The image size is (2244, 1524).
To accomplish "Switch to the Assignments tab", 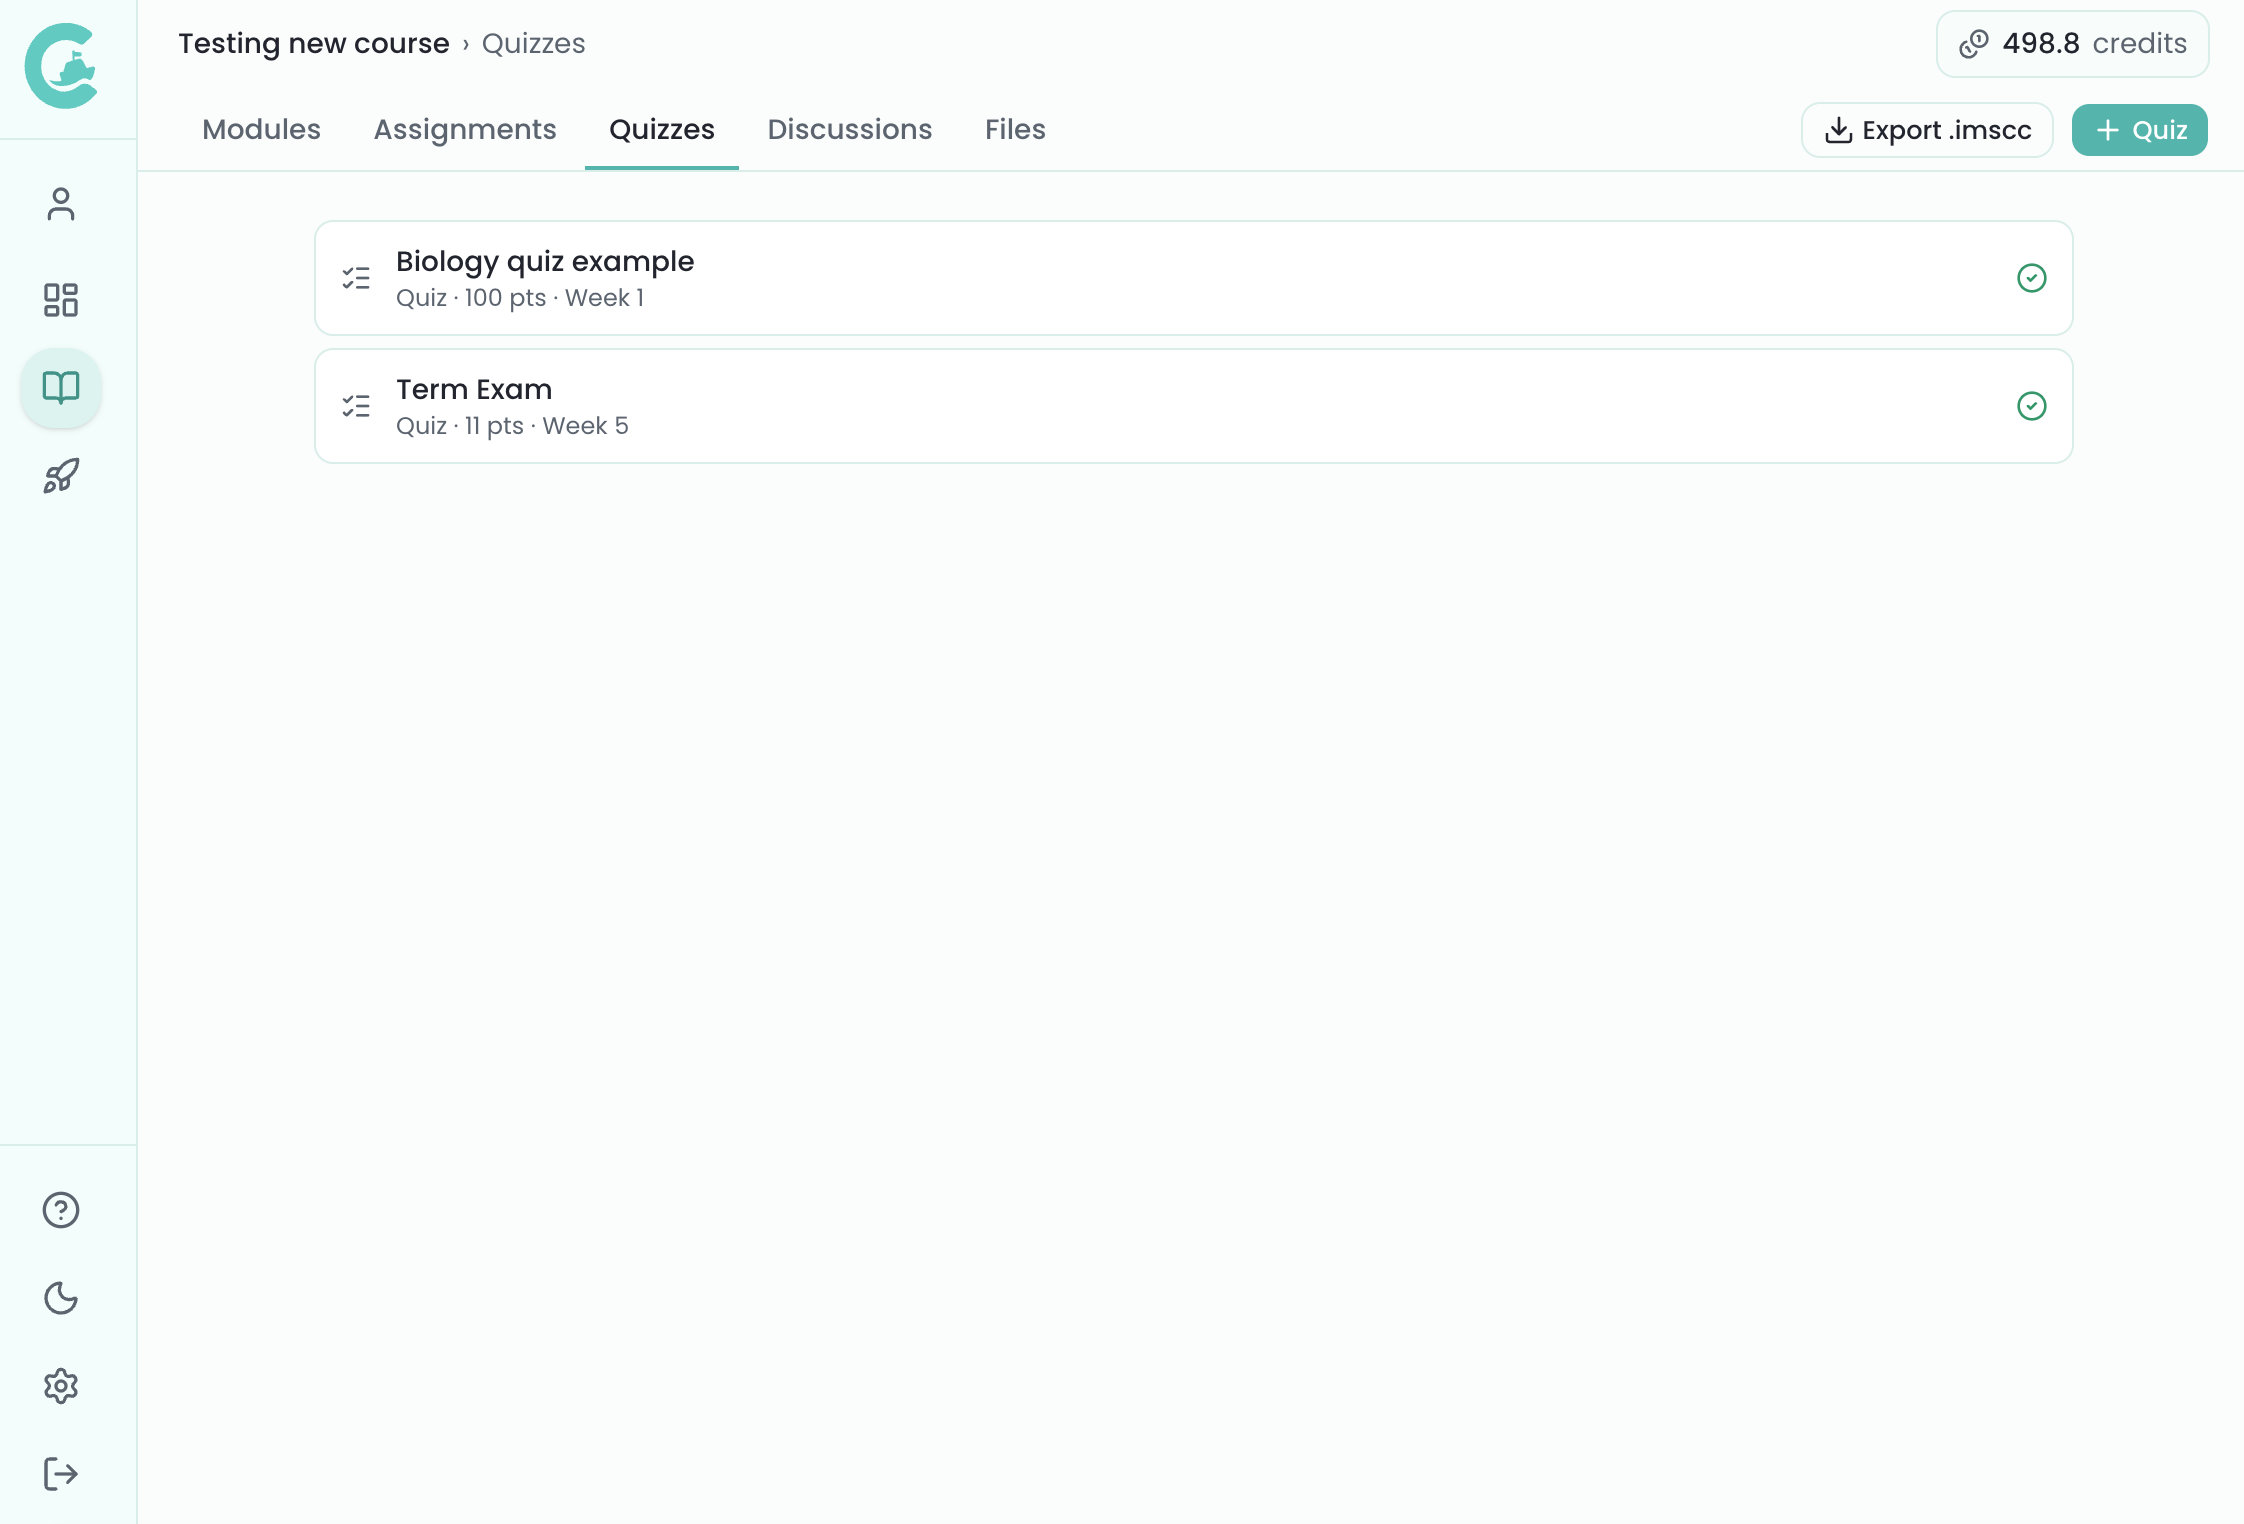I will [x=465, y=130].
